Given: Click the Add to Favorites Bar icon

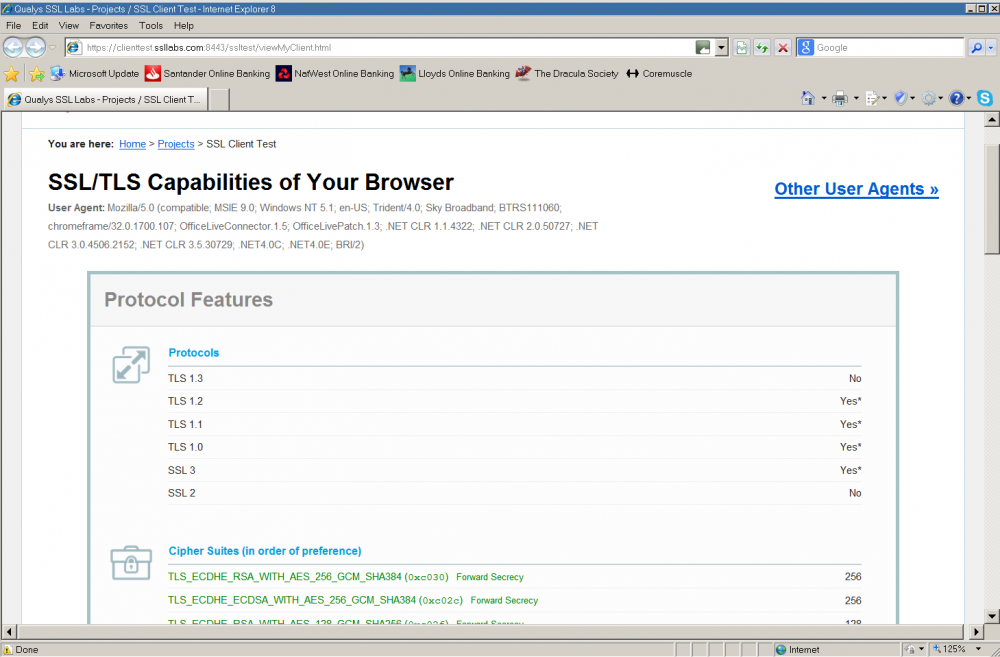Looking at the screenshot, I should click(37, 73).
